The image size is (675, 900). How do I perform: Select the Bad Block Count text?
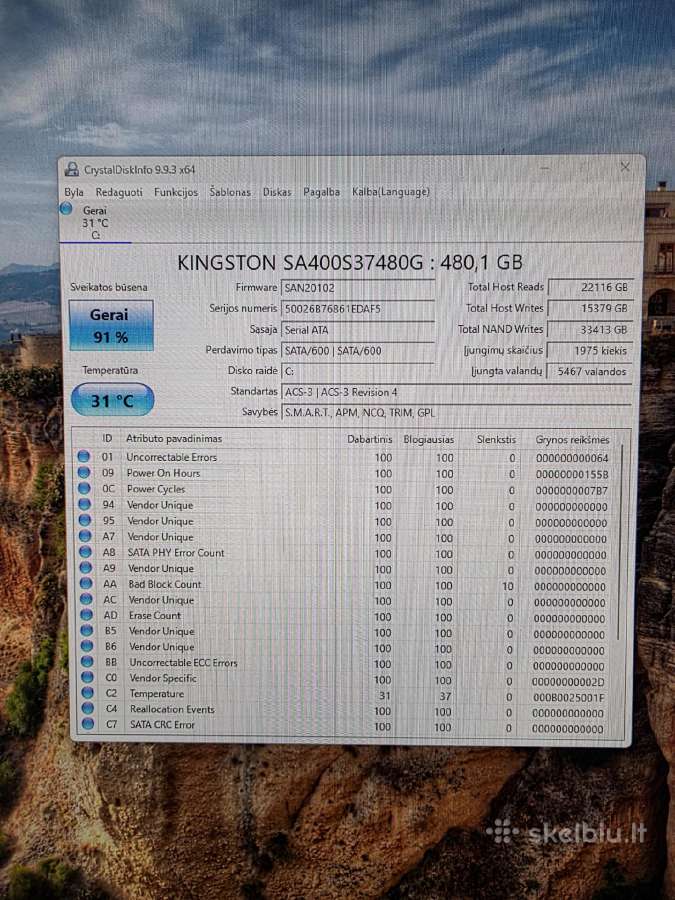(165, 584)
